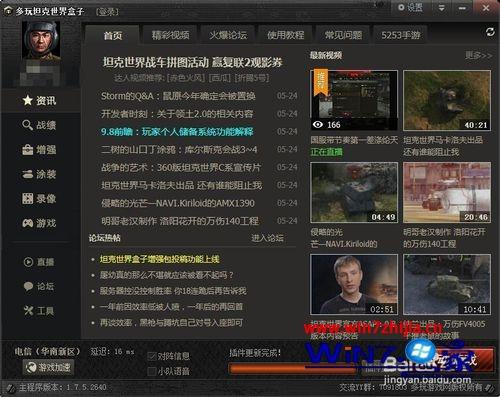
Task: Refresh the page with the reload icon
Action: [490, 32]
